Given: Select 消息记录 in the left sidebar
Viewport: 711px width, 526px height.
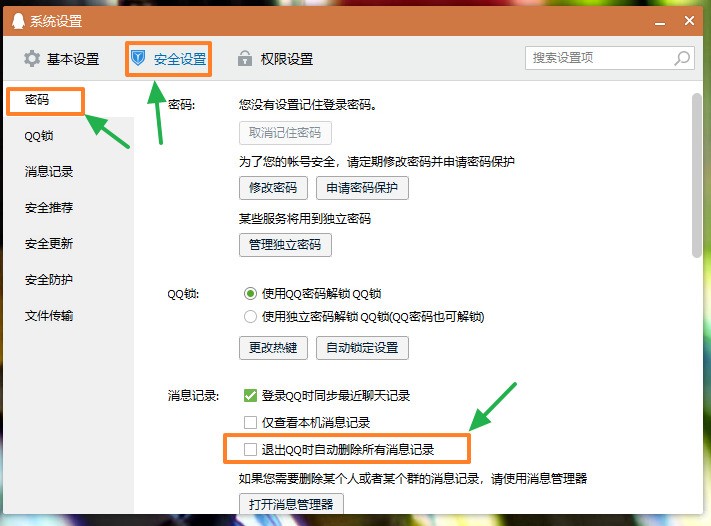Looking at the screenshot, I should pyautogui.click(x=49, y=172).
